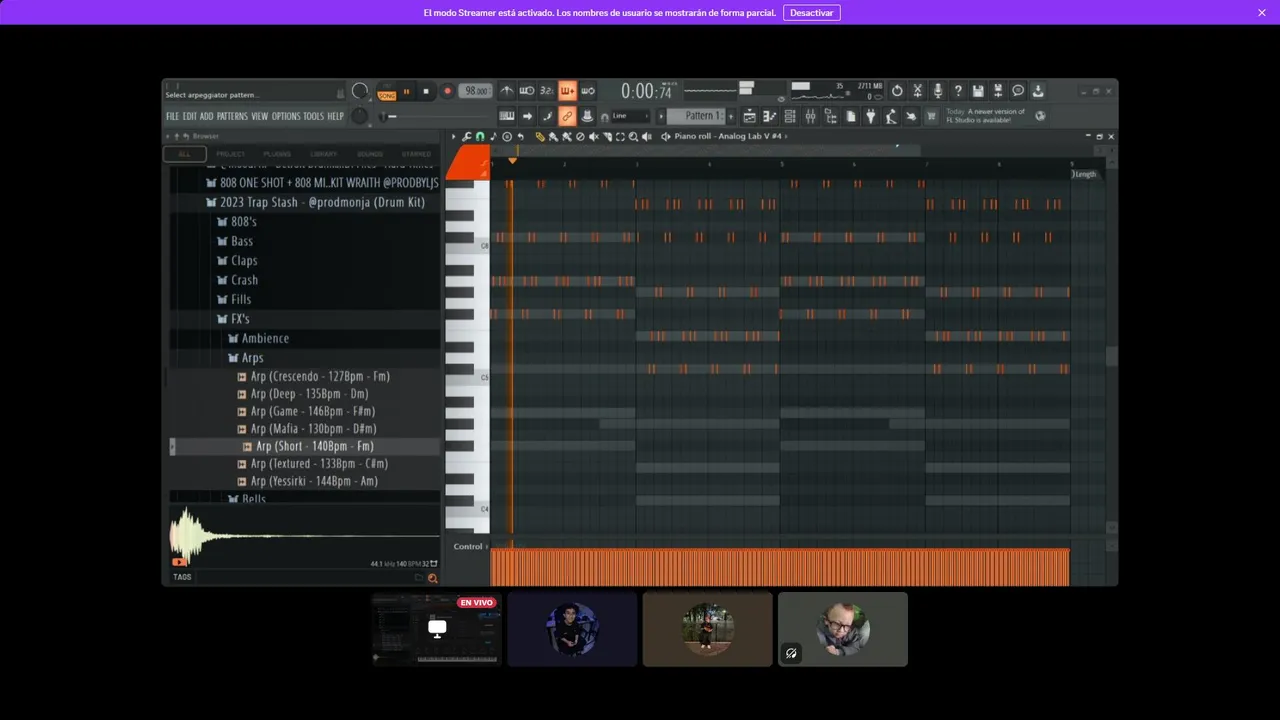Pause playback in FL Studio transport
This screenshot has width=1280, height=720.
(406, 91)
